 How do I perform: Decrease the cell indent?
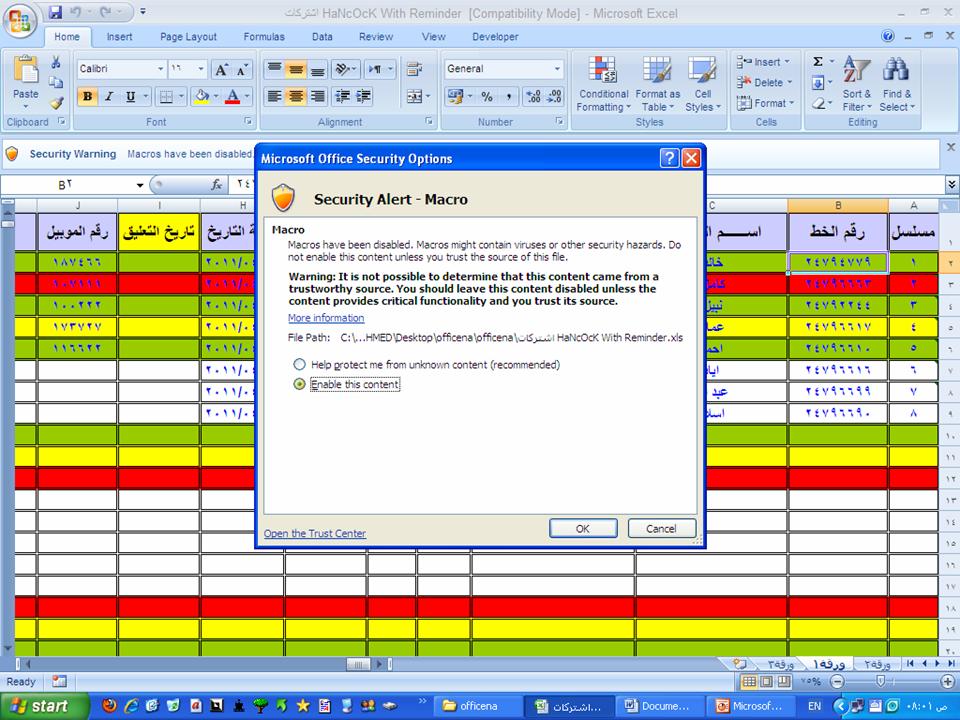pyautogui.click(x=343, y=97)
